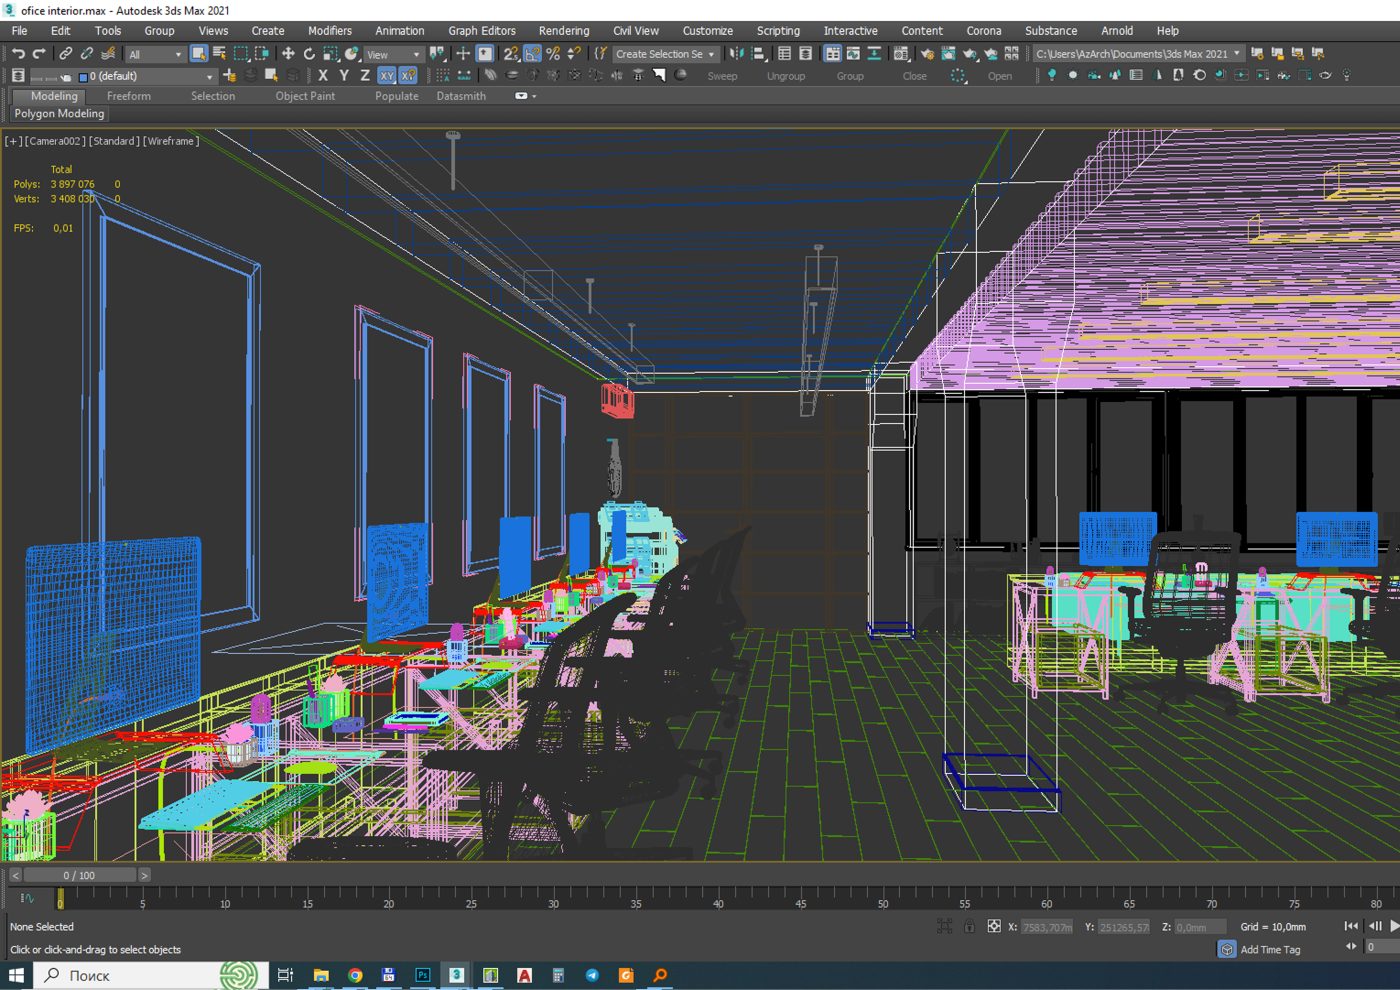Open Photoshop from the Windows taskbar
1400x990 pixels.
tap(423, 975)
